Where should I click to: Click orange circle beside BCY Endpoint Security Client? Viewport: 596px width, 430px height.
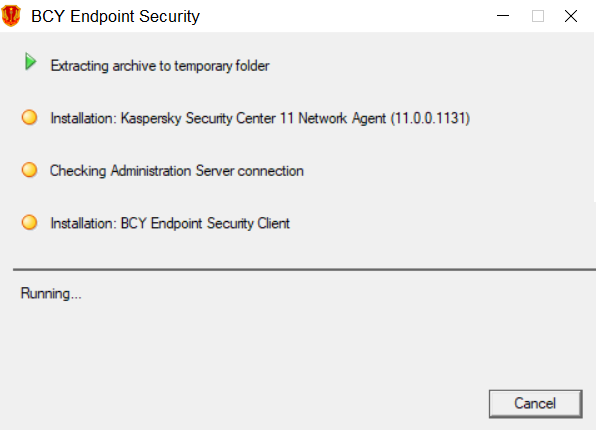29,222
